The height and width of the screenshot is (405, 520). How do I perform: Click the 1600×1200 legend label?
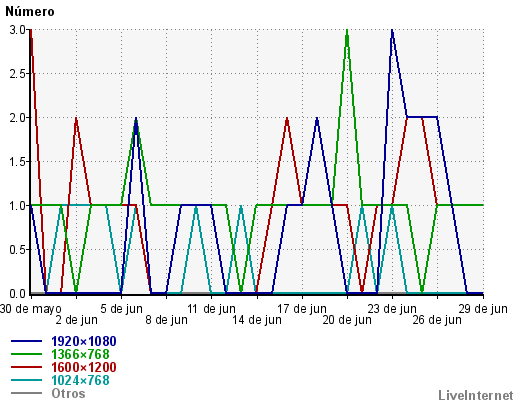click(x=84, y=367)
